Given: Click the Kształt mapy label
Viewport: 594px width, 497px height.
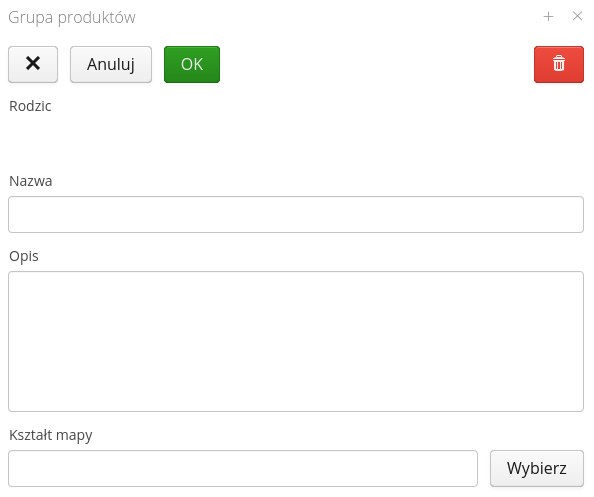Looking at the screenshot, I should pyautogui.click(x=51, y=435).
